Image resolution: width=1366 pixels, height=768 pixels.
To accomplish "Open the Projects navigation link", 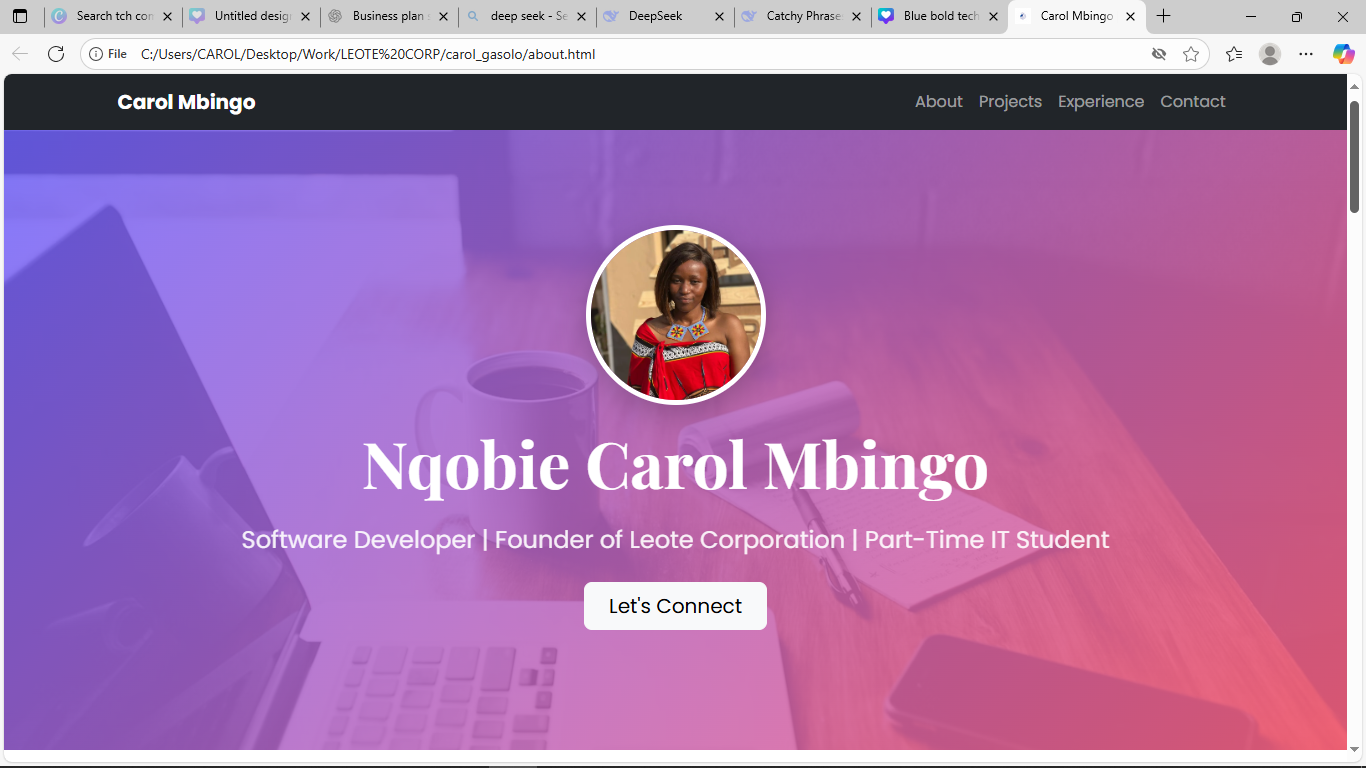I will [x=1010, y=101].
